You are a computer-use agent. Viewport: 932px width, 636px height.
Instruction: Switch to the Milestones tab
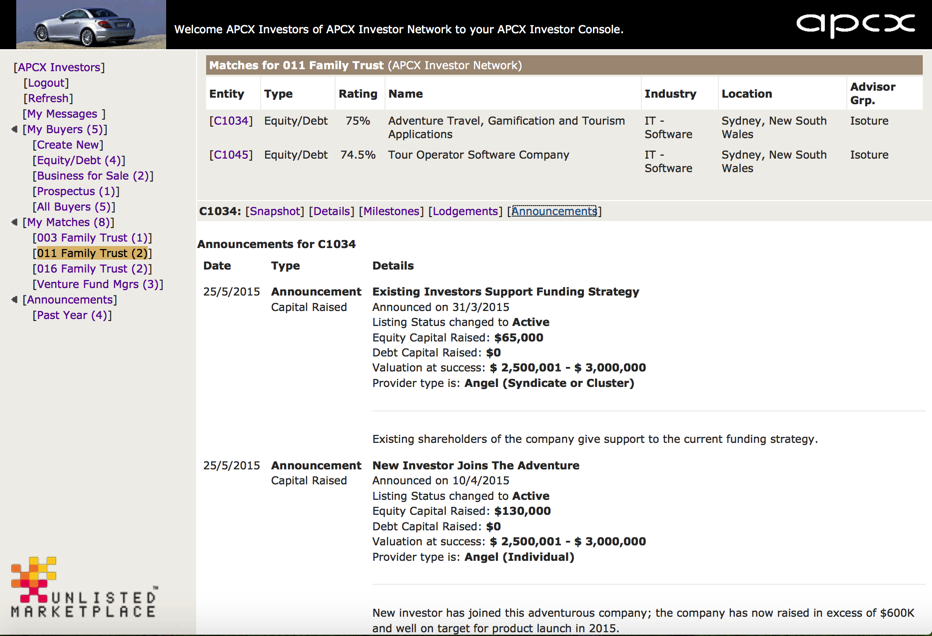391,212
